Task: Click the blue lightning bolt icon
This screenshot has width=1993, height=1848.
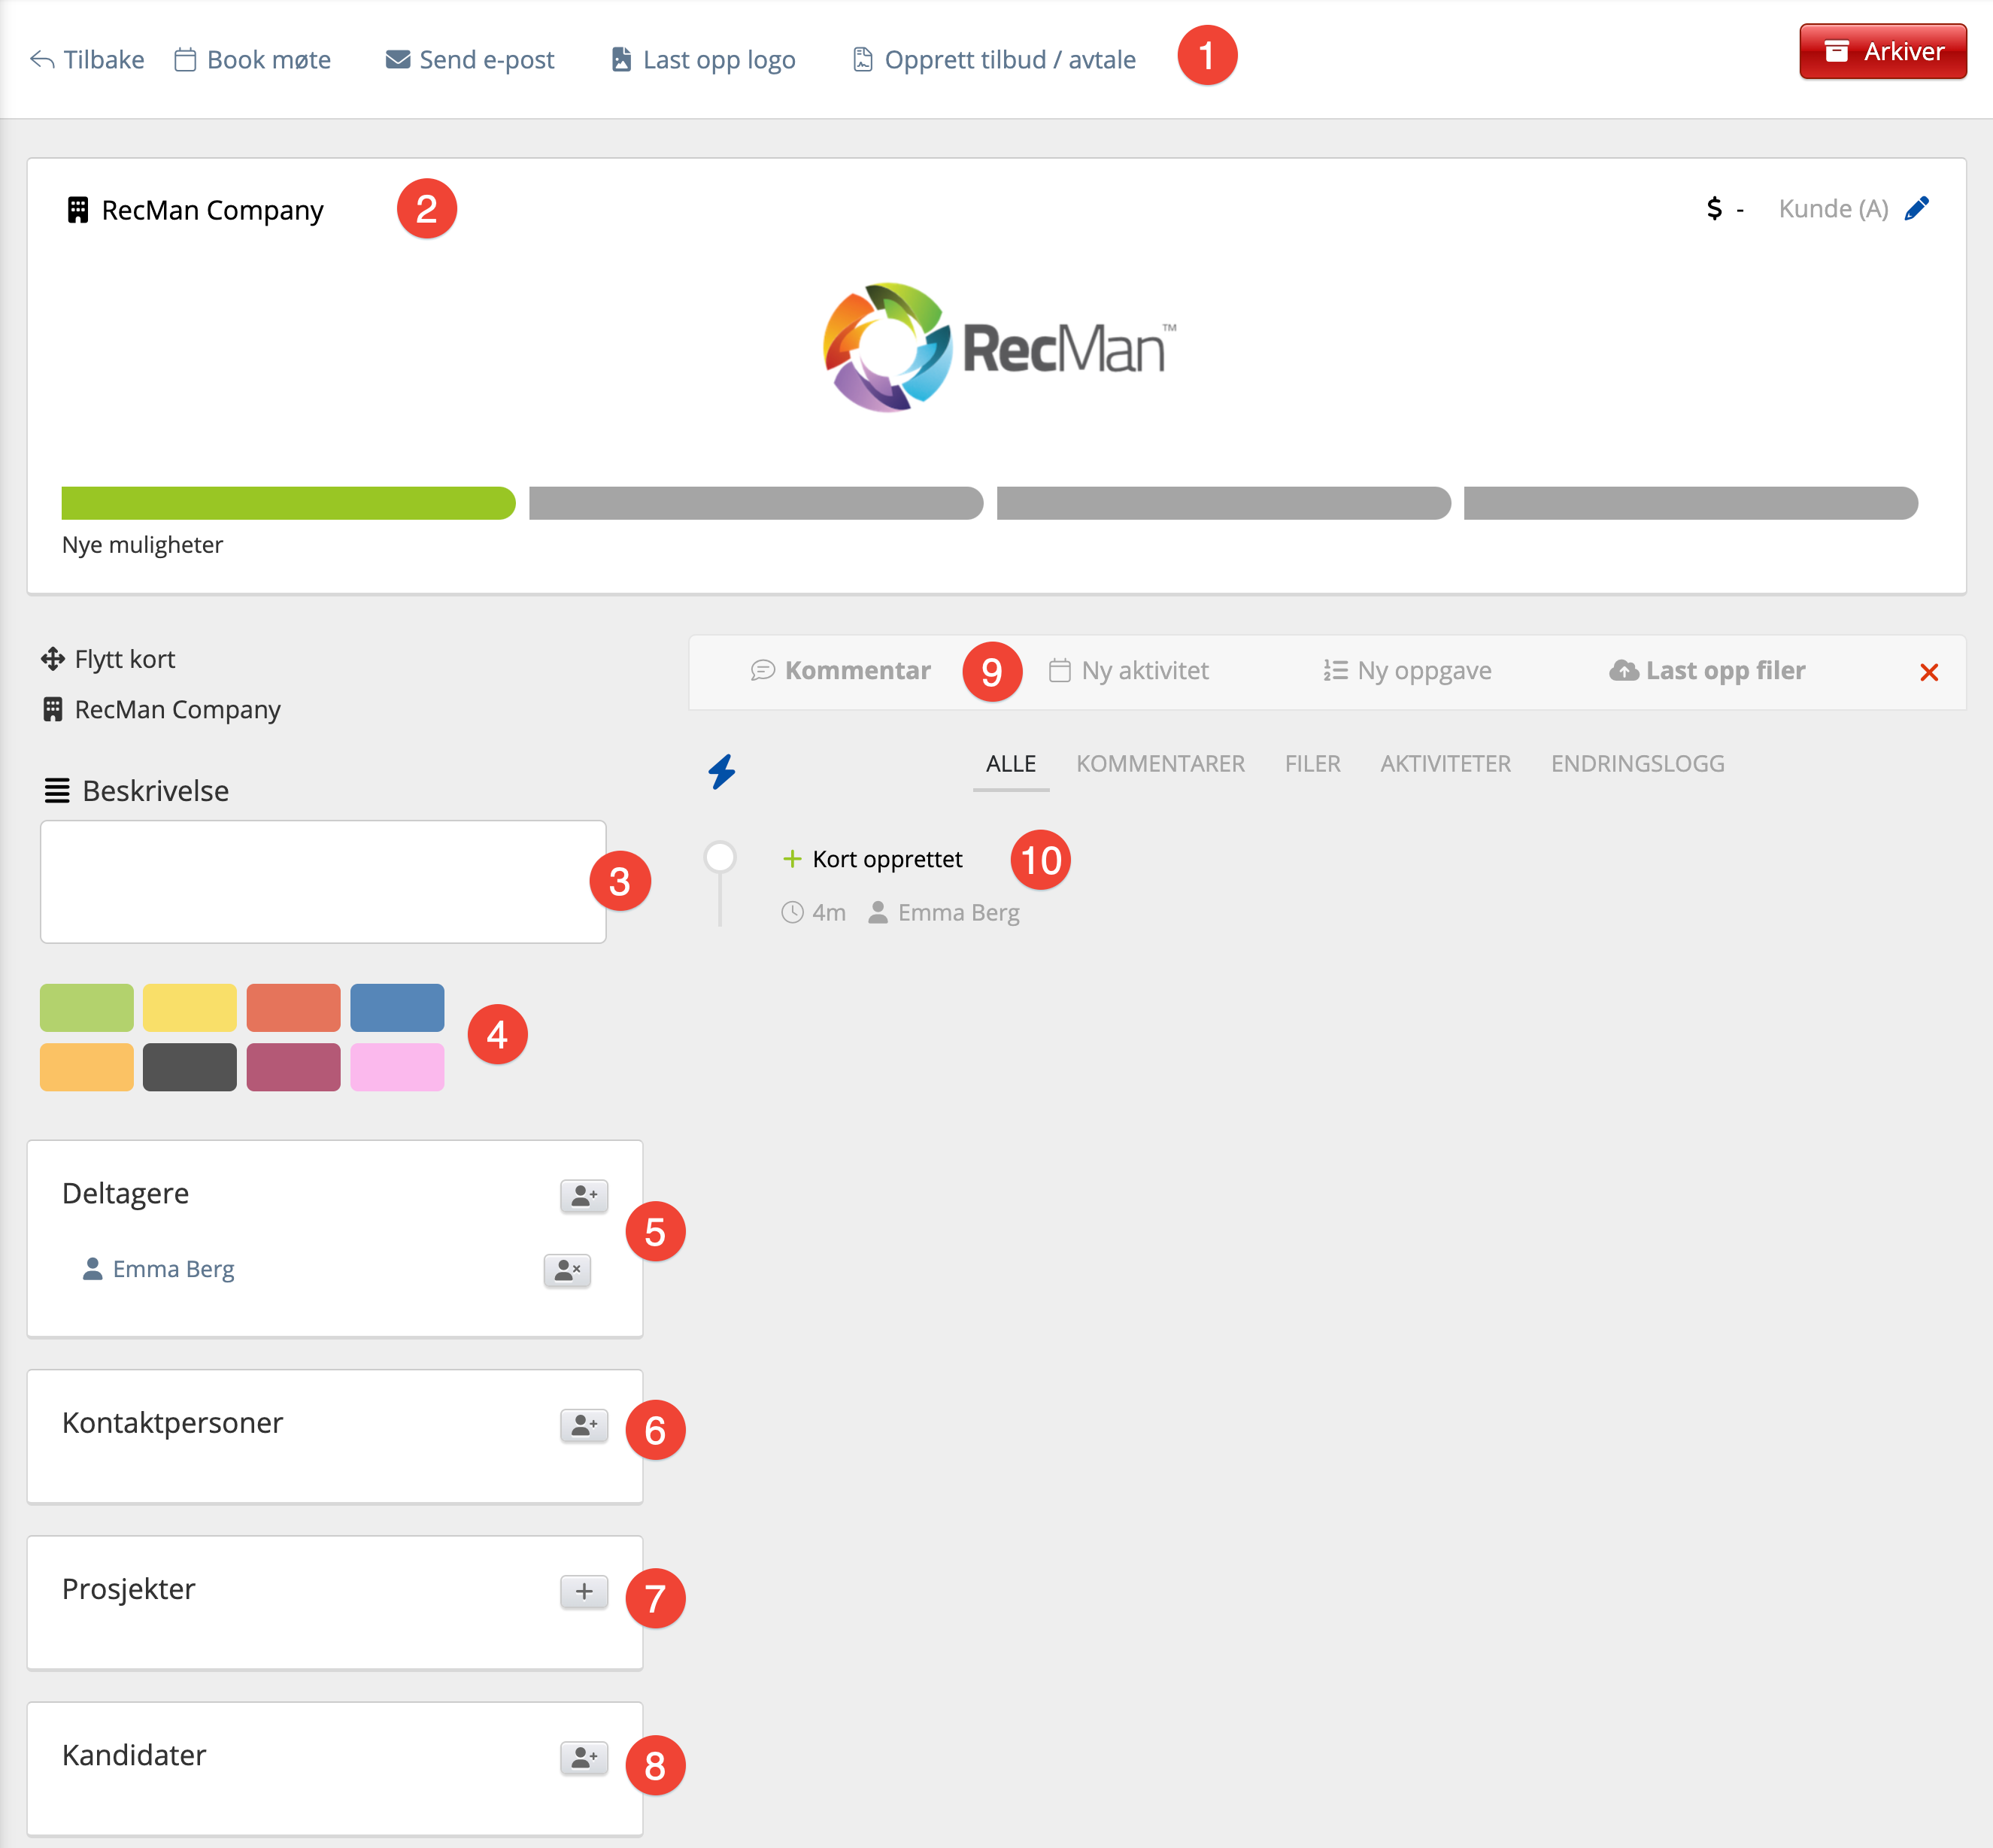Action: [721, 771]
